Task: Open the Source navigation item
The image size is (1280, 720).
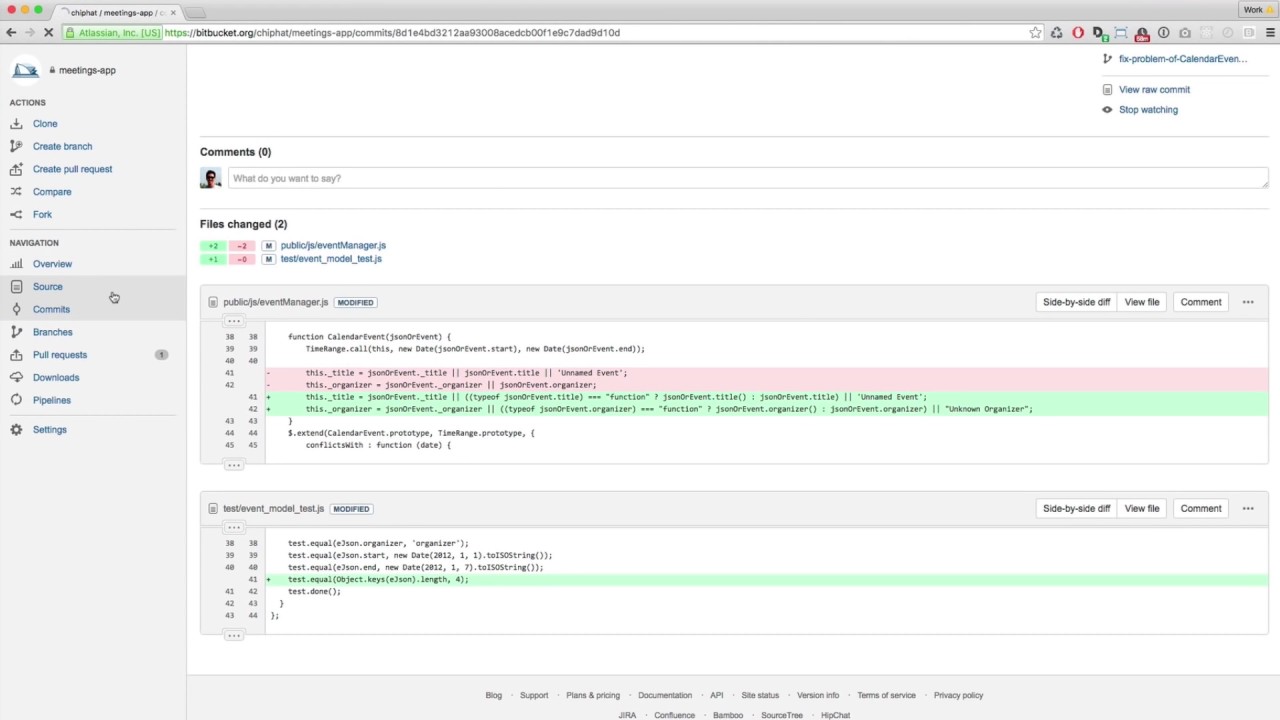Action: (x=47, y=287)
